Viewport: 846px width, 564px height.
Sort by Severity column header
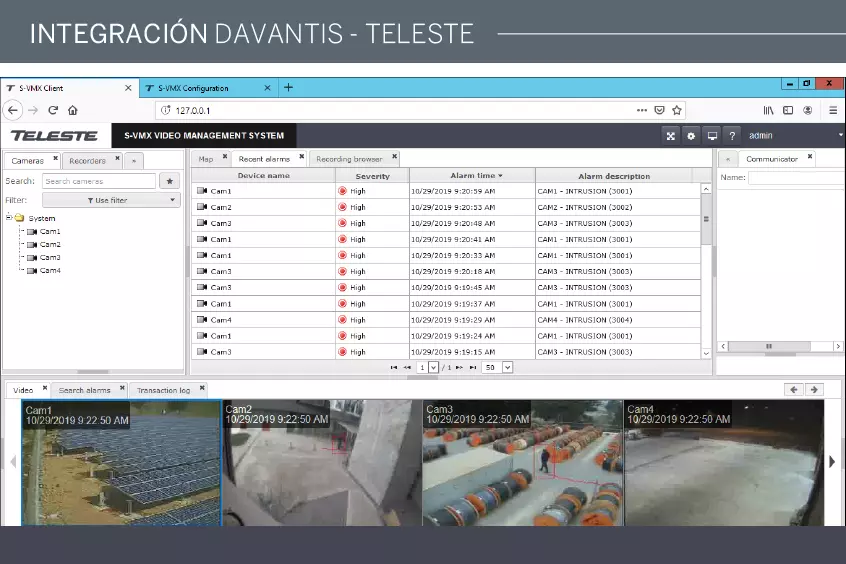click(372, 175)
